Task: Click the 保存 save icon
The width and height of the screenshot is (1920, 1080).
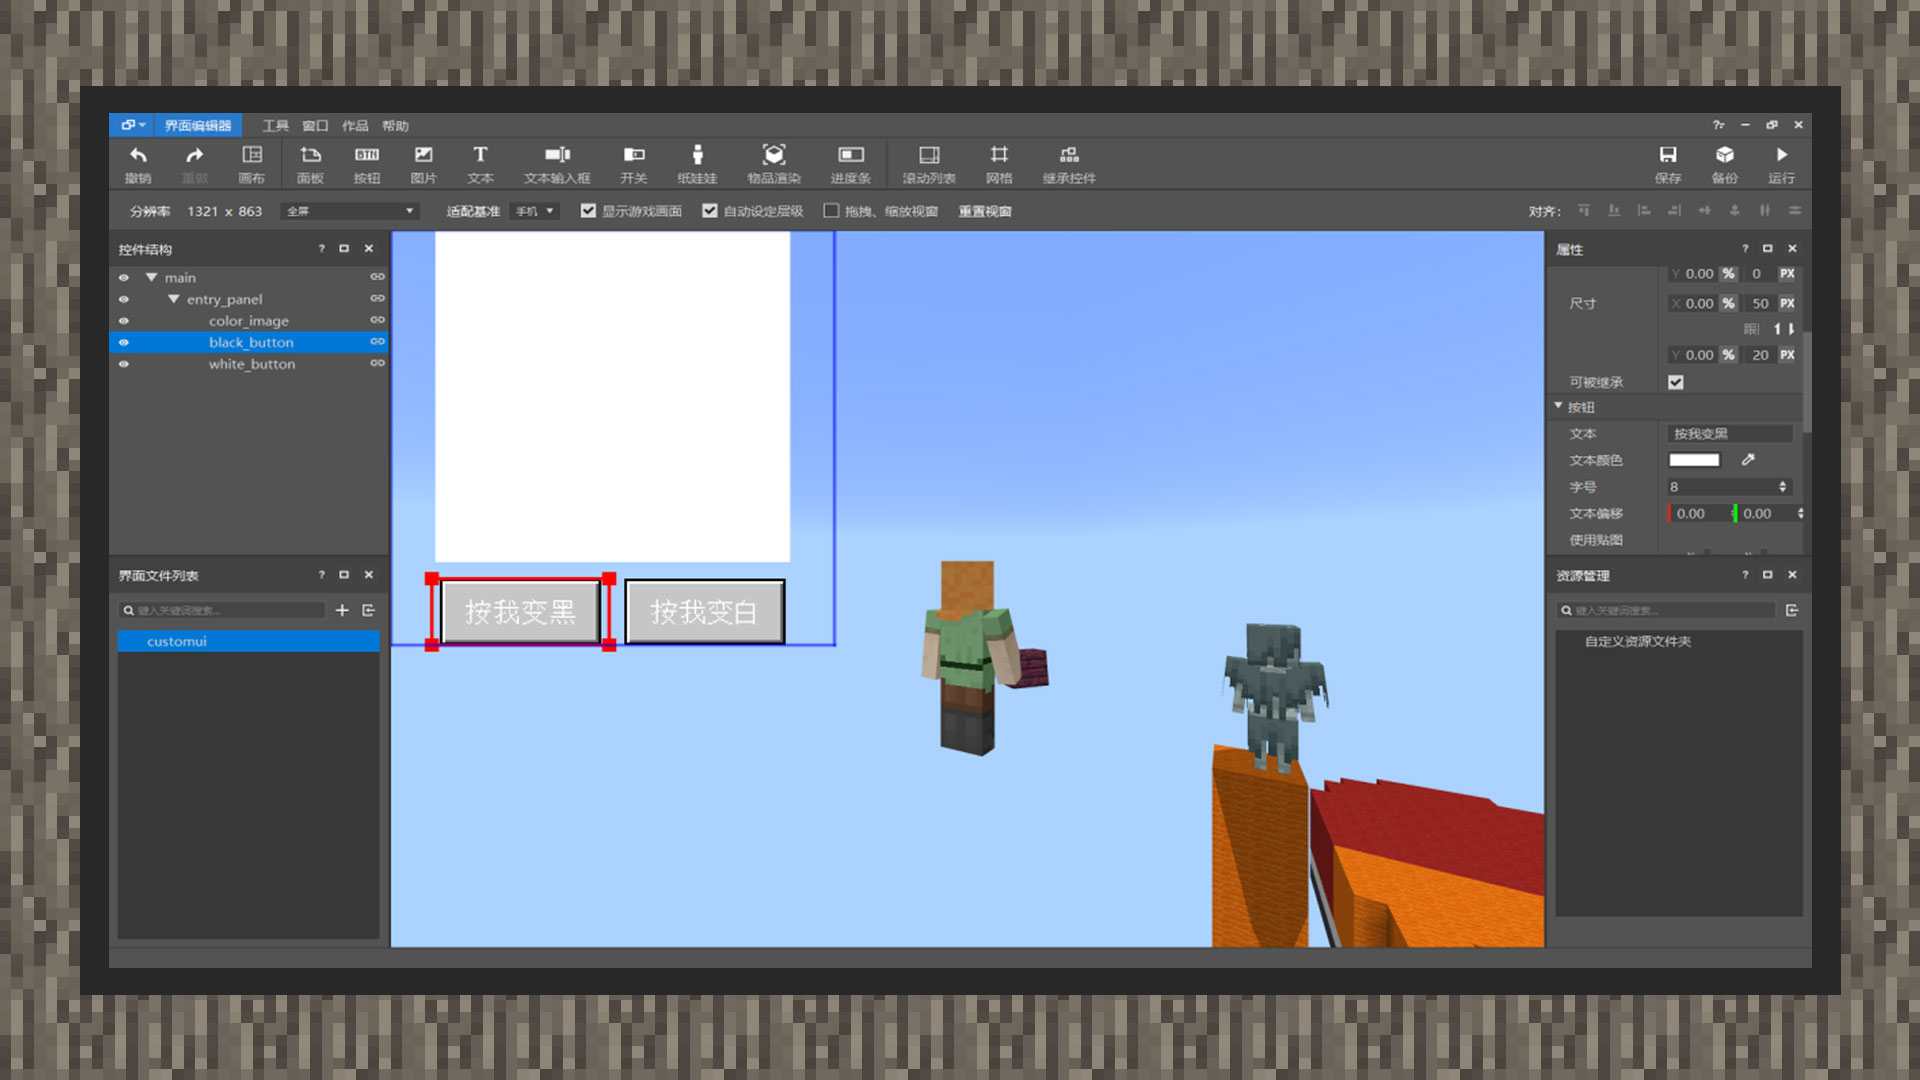Action: (1668, 155)
